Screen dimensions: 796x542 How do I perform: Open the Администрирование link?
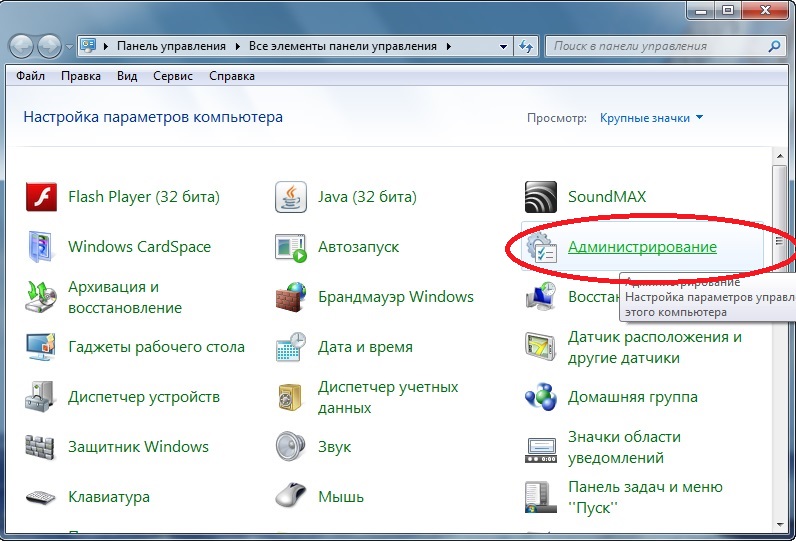coord(642,247)
